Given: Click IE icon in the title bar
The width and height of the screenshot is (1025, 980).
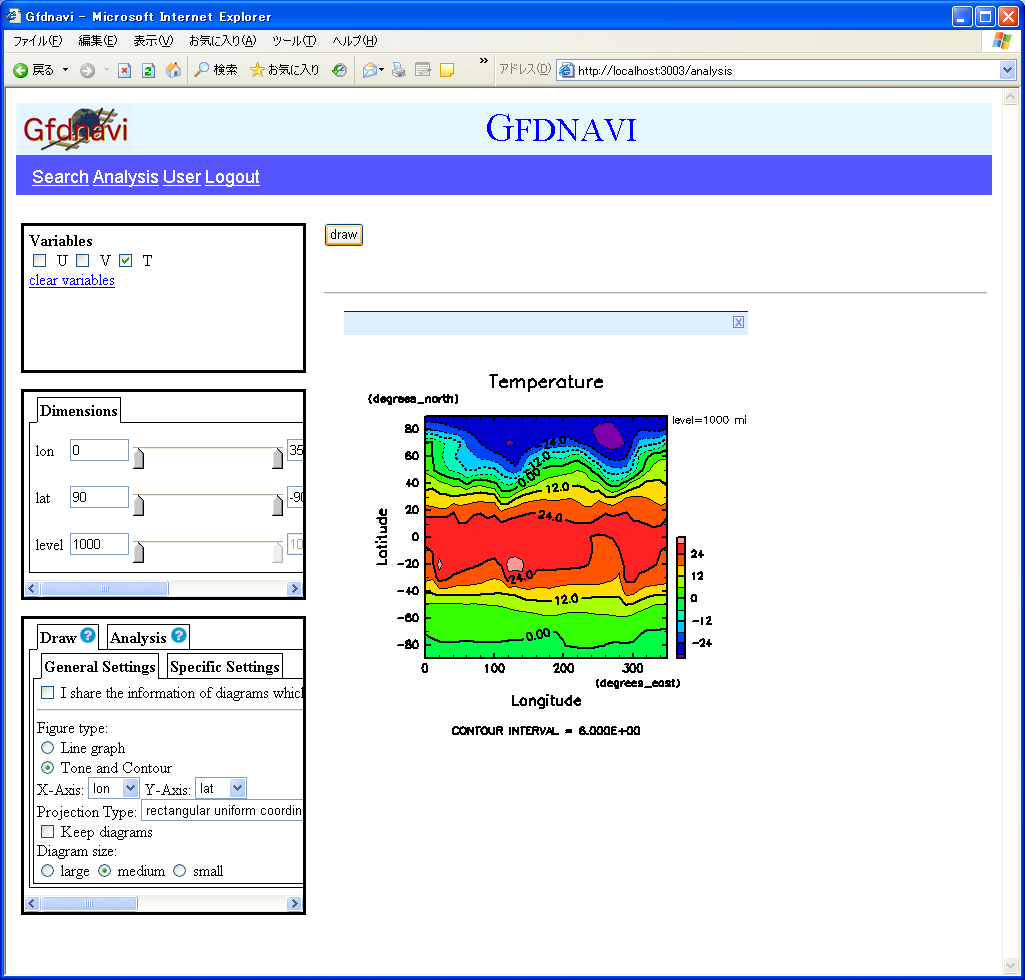Looking at the screenshot, I should tap(14, 15).
